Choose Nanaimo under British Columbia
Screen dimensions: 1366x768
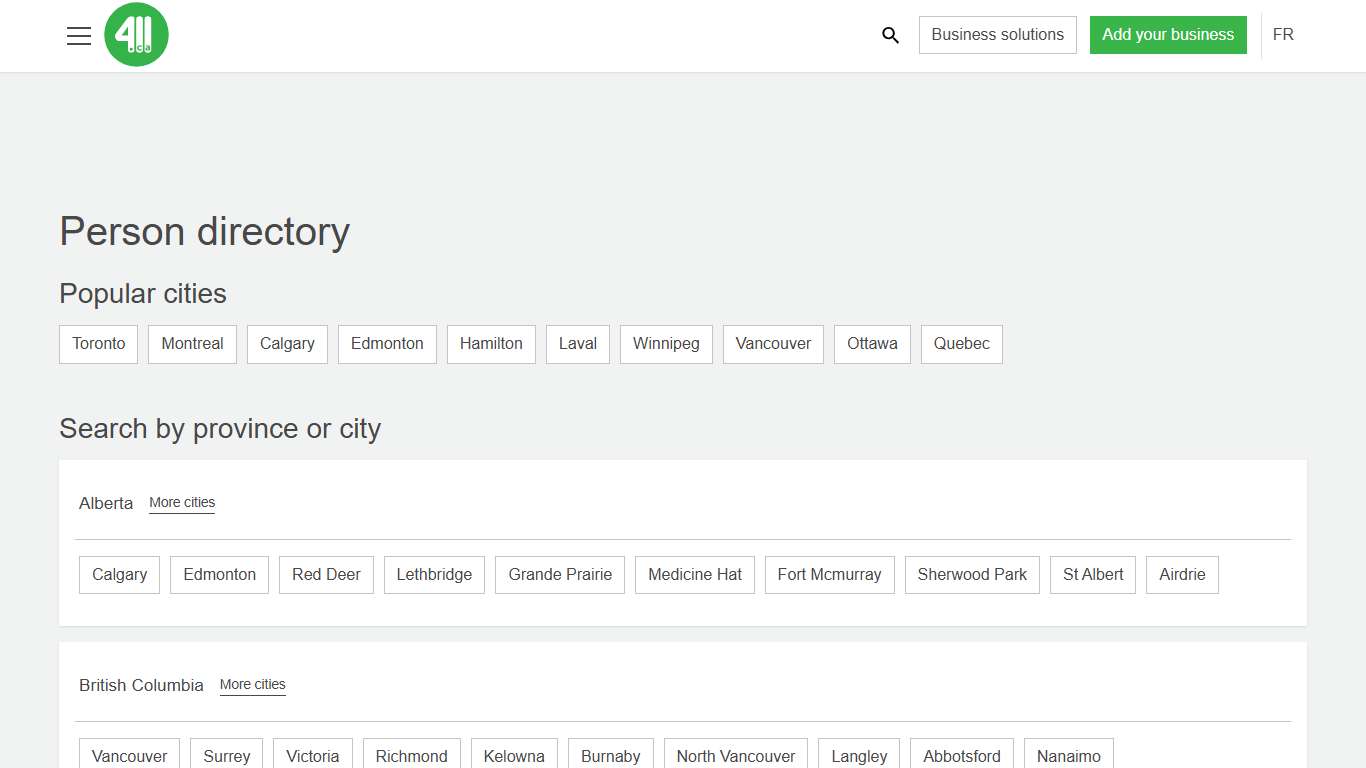(1068, 756)
